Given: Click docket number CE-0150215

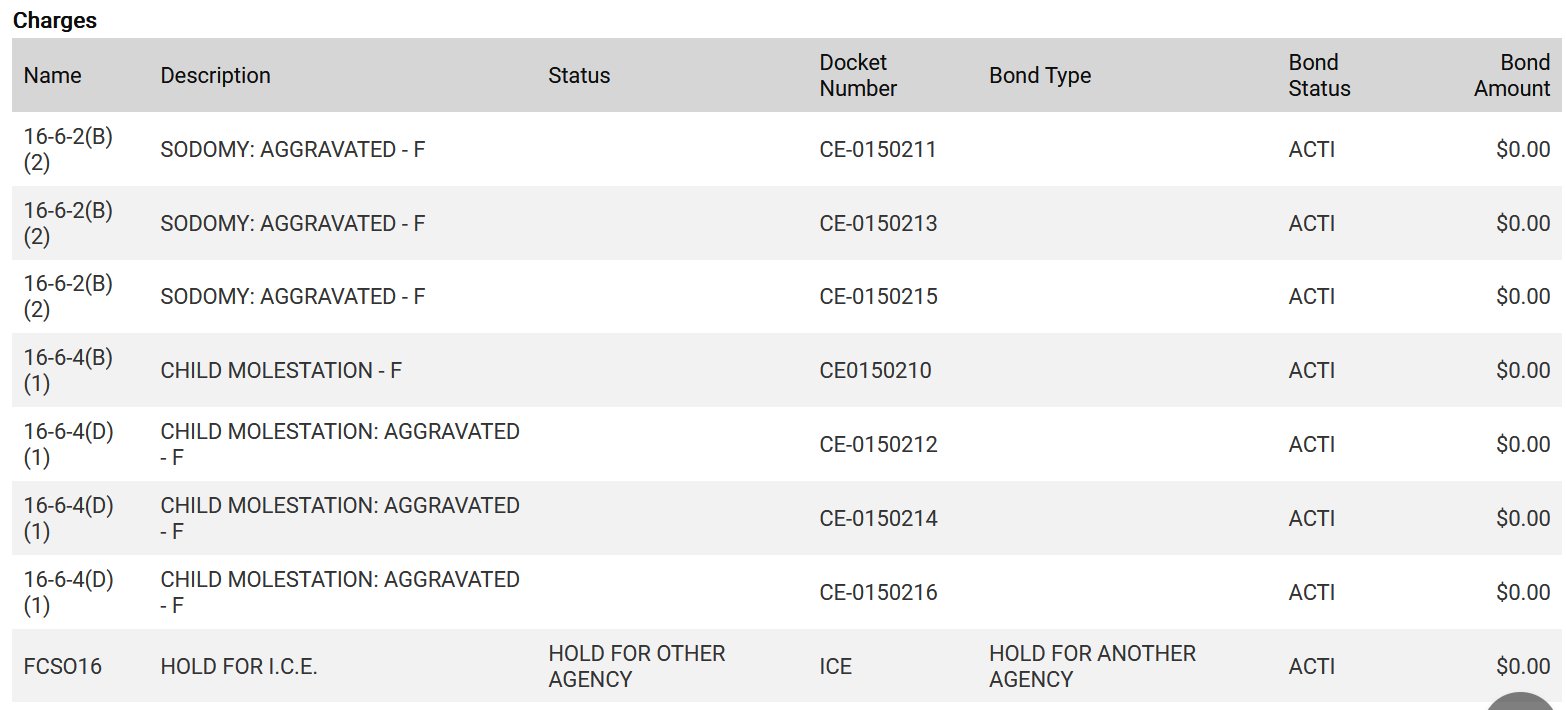Looking at the screenshot, I should point(878,297).
